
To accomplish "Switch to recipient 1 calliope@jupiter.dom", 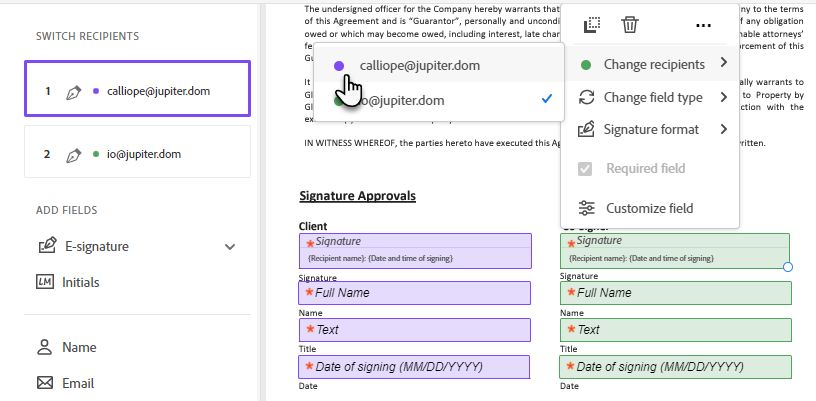I will click(137, 88).
